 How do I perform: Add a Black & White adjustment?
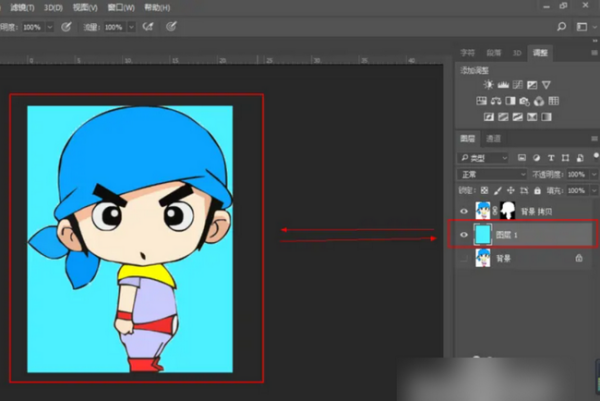tap(510, 101)
